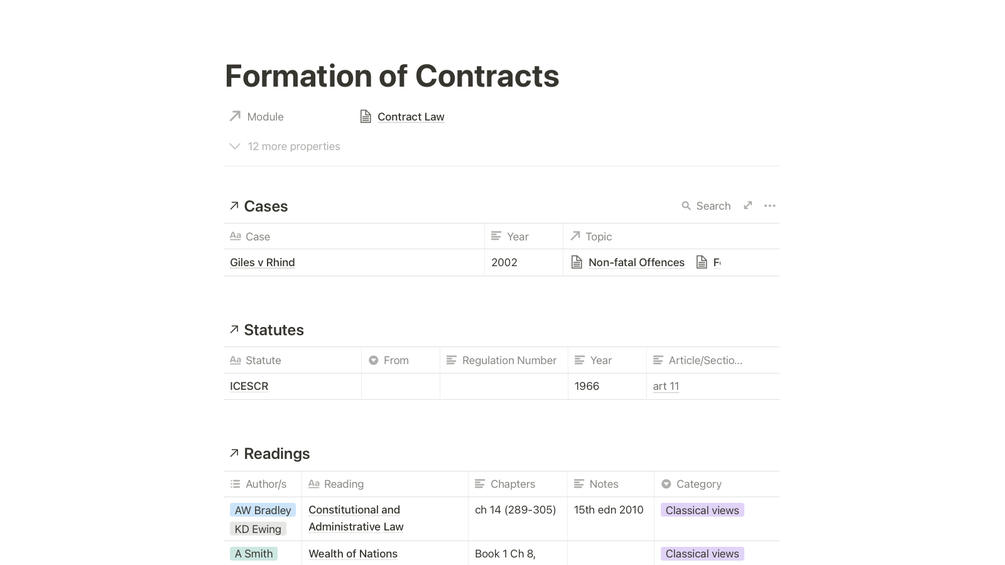
Task: Click the search magnifier icon in Cases
Action: click(x=686, y=206)
